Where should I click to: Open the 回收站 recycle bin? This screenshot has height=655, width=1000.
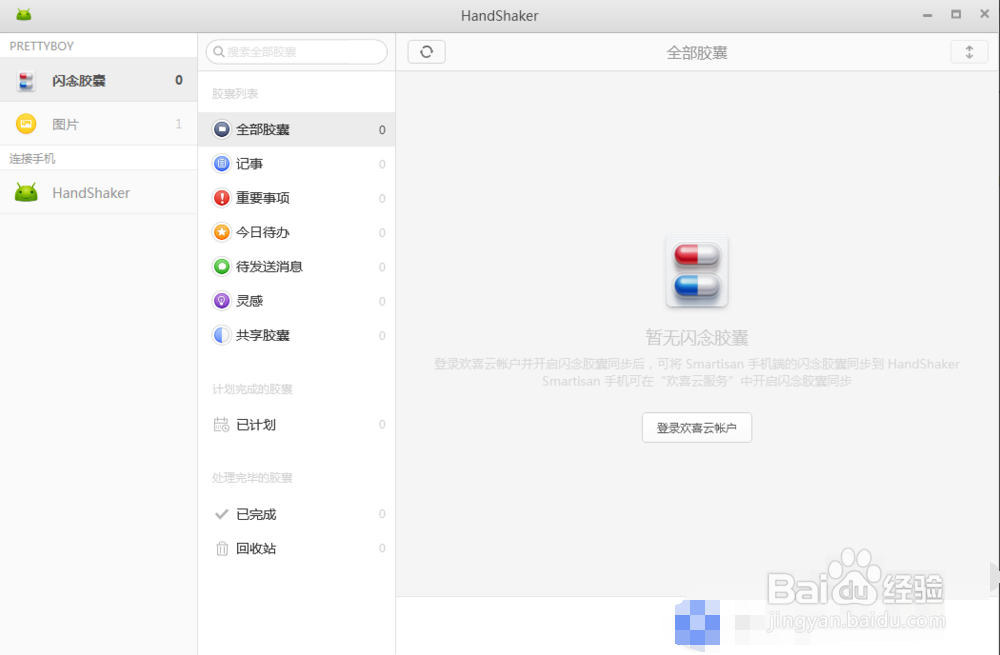coord(257,548)
